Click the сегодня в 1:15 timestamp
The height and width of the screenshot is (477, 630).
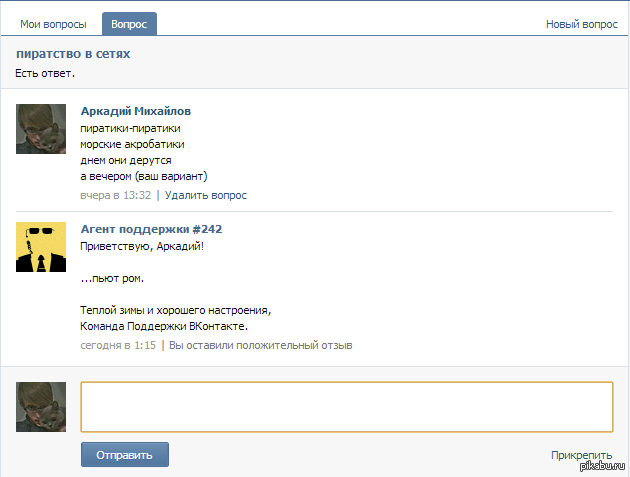(117, 345)
